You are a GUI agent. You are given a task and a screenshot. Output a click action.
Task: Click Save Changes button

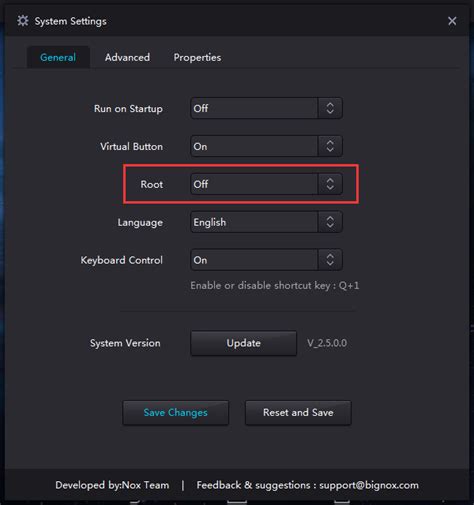point(175,413)
